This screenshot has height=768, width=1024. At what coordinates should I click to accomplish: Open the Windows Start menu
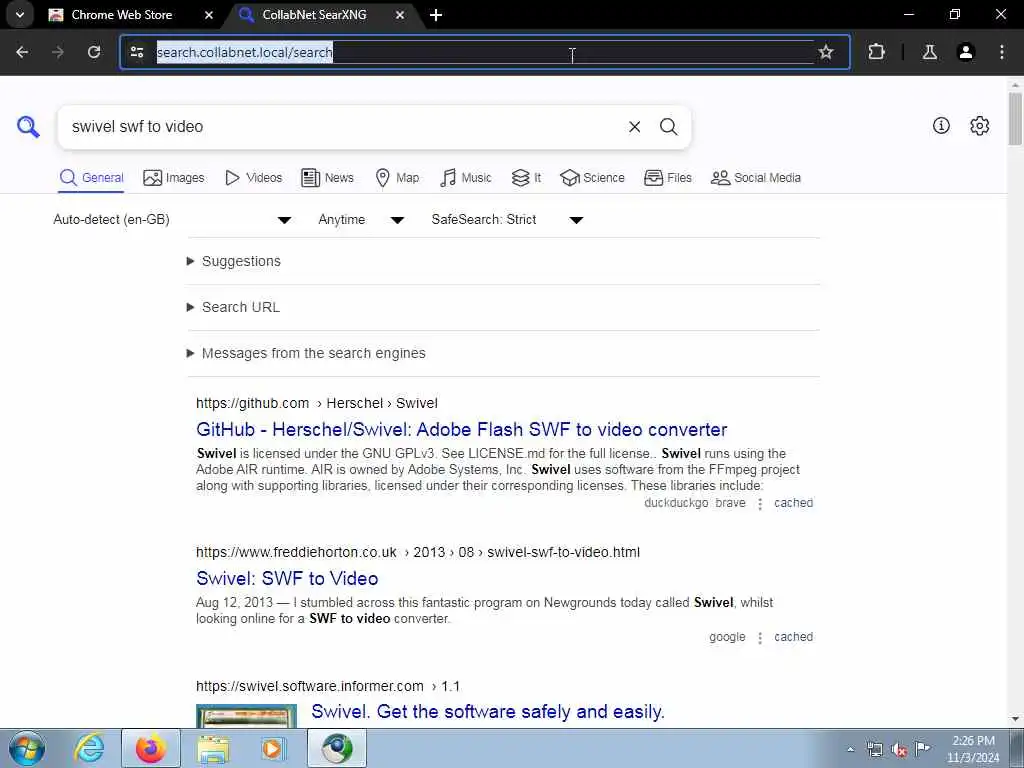[x=27, y=748]
